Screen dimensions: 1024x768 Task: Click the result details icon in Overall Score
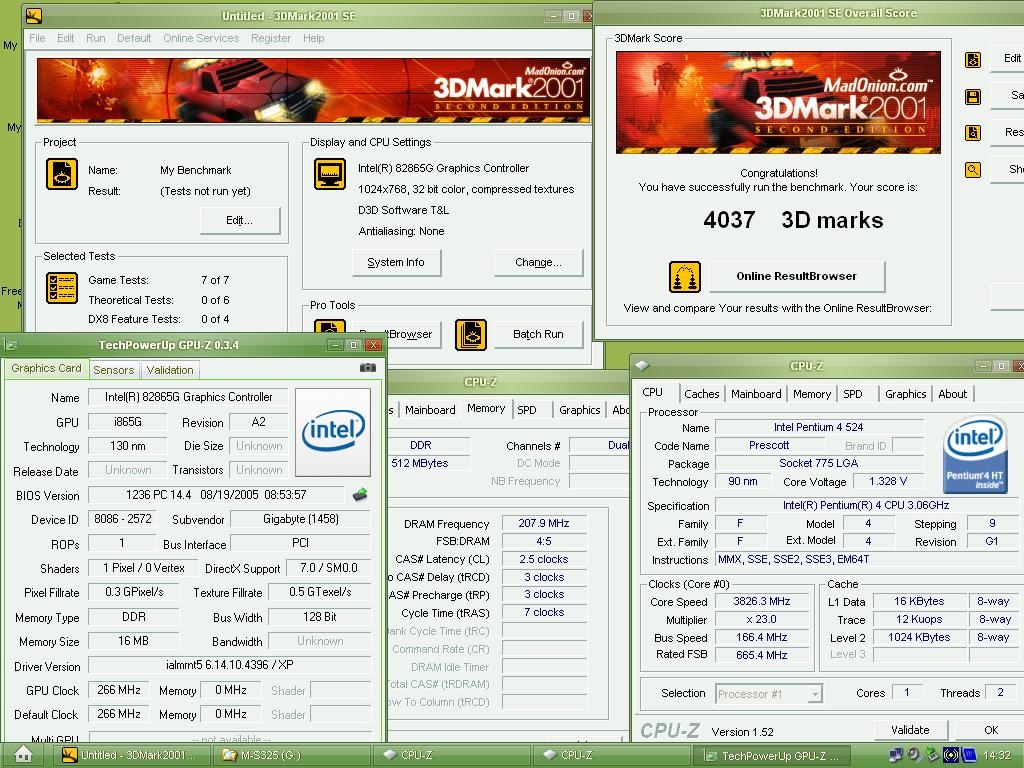pyautogui.click(x=972, y=133)
